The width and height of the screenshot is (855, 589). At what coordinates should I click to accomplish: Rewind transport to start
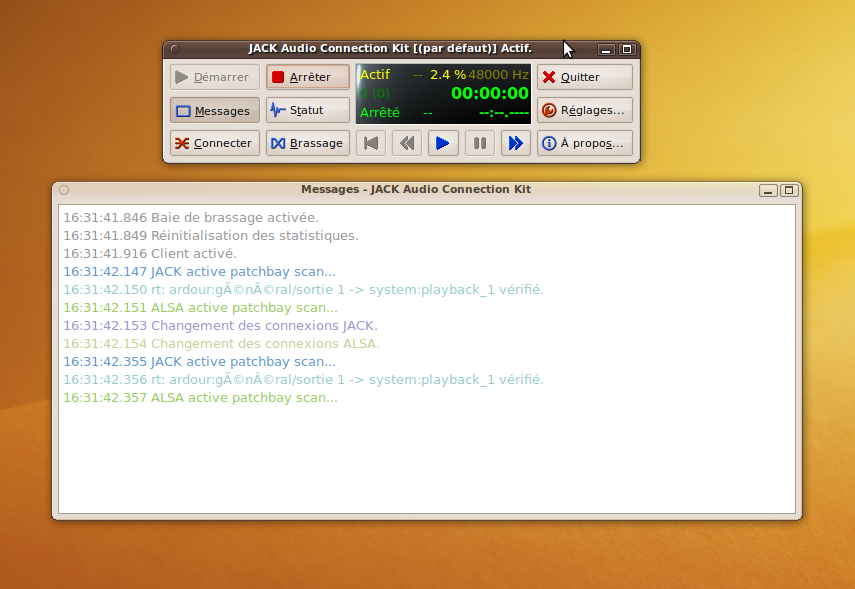click(x=371, y=143)
